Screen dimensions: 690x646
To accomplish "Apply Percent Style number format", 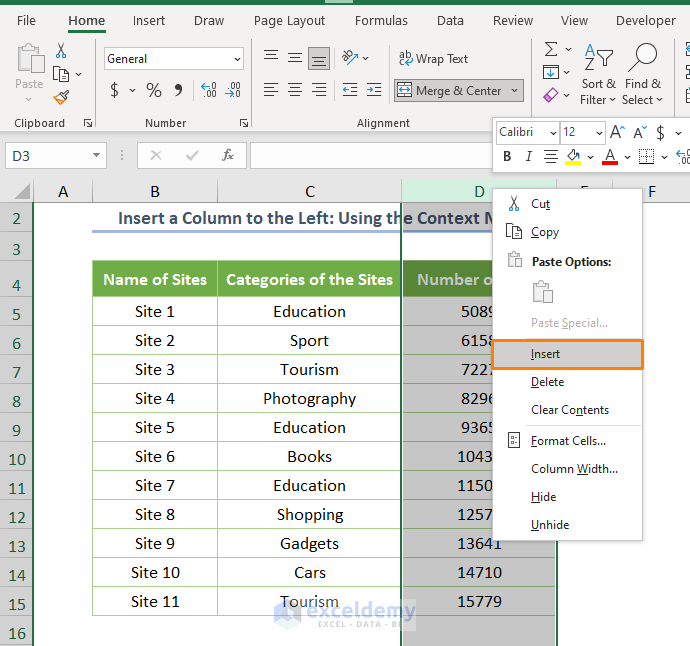I will tap(154, 91).
